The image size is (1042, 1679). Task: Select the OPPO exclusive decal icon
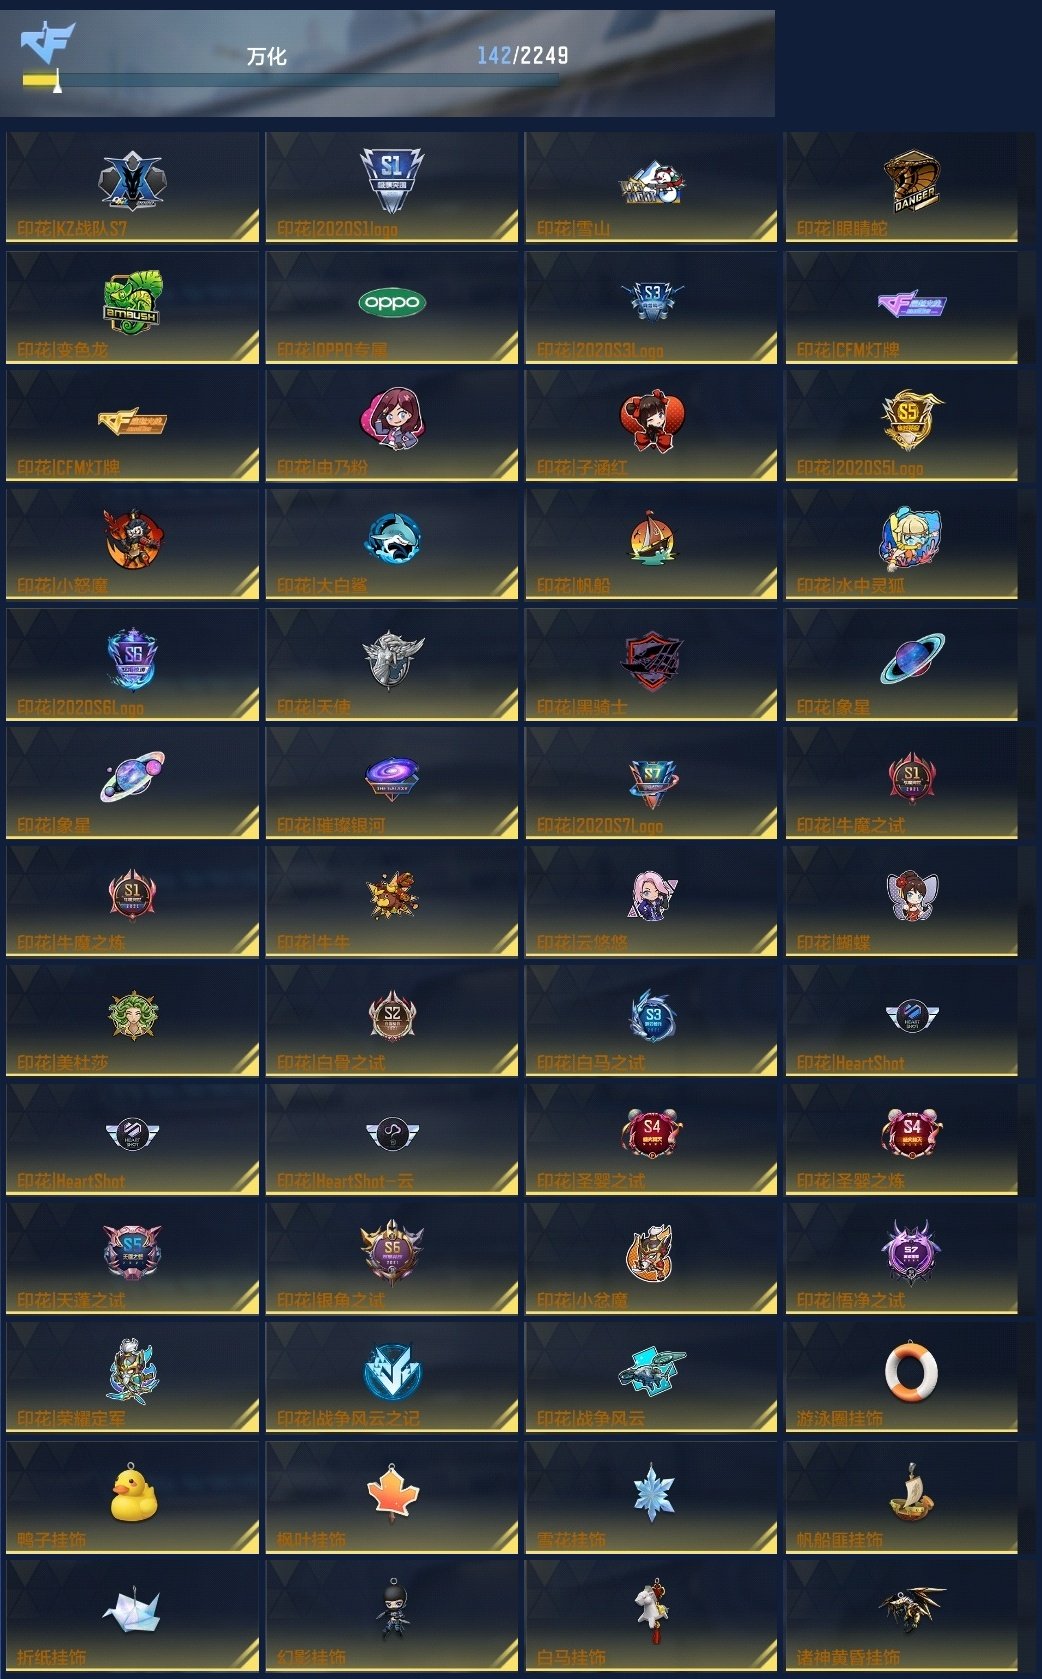point(392,302)
